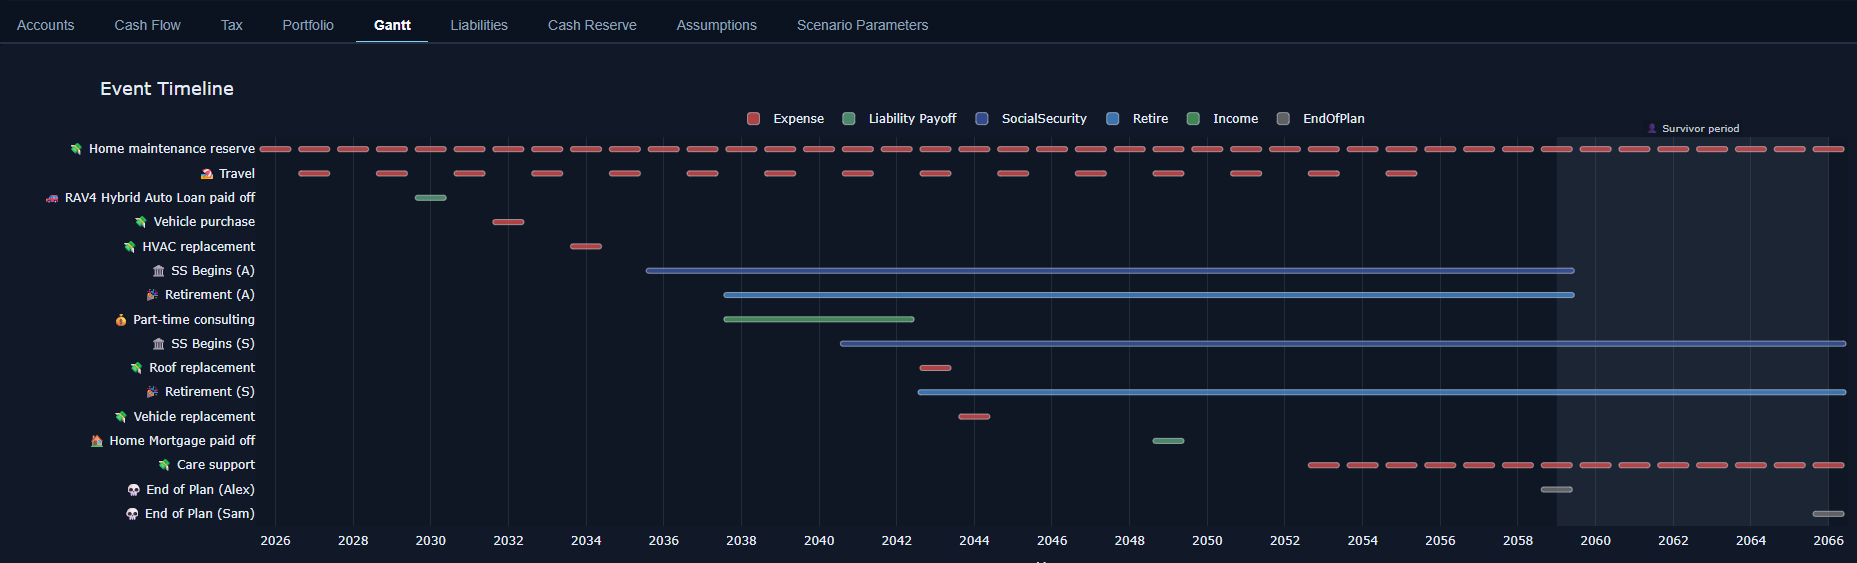Switch to the Cash Flow tab
The height and width of the screenshot is (563, 1857).
(147, 25)
